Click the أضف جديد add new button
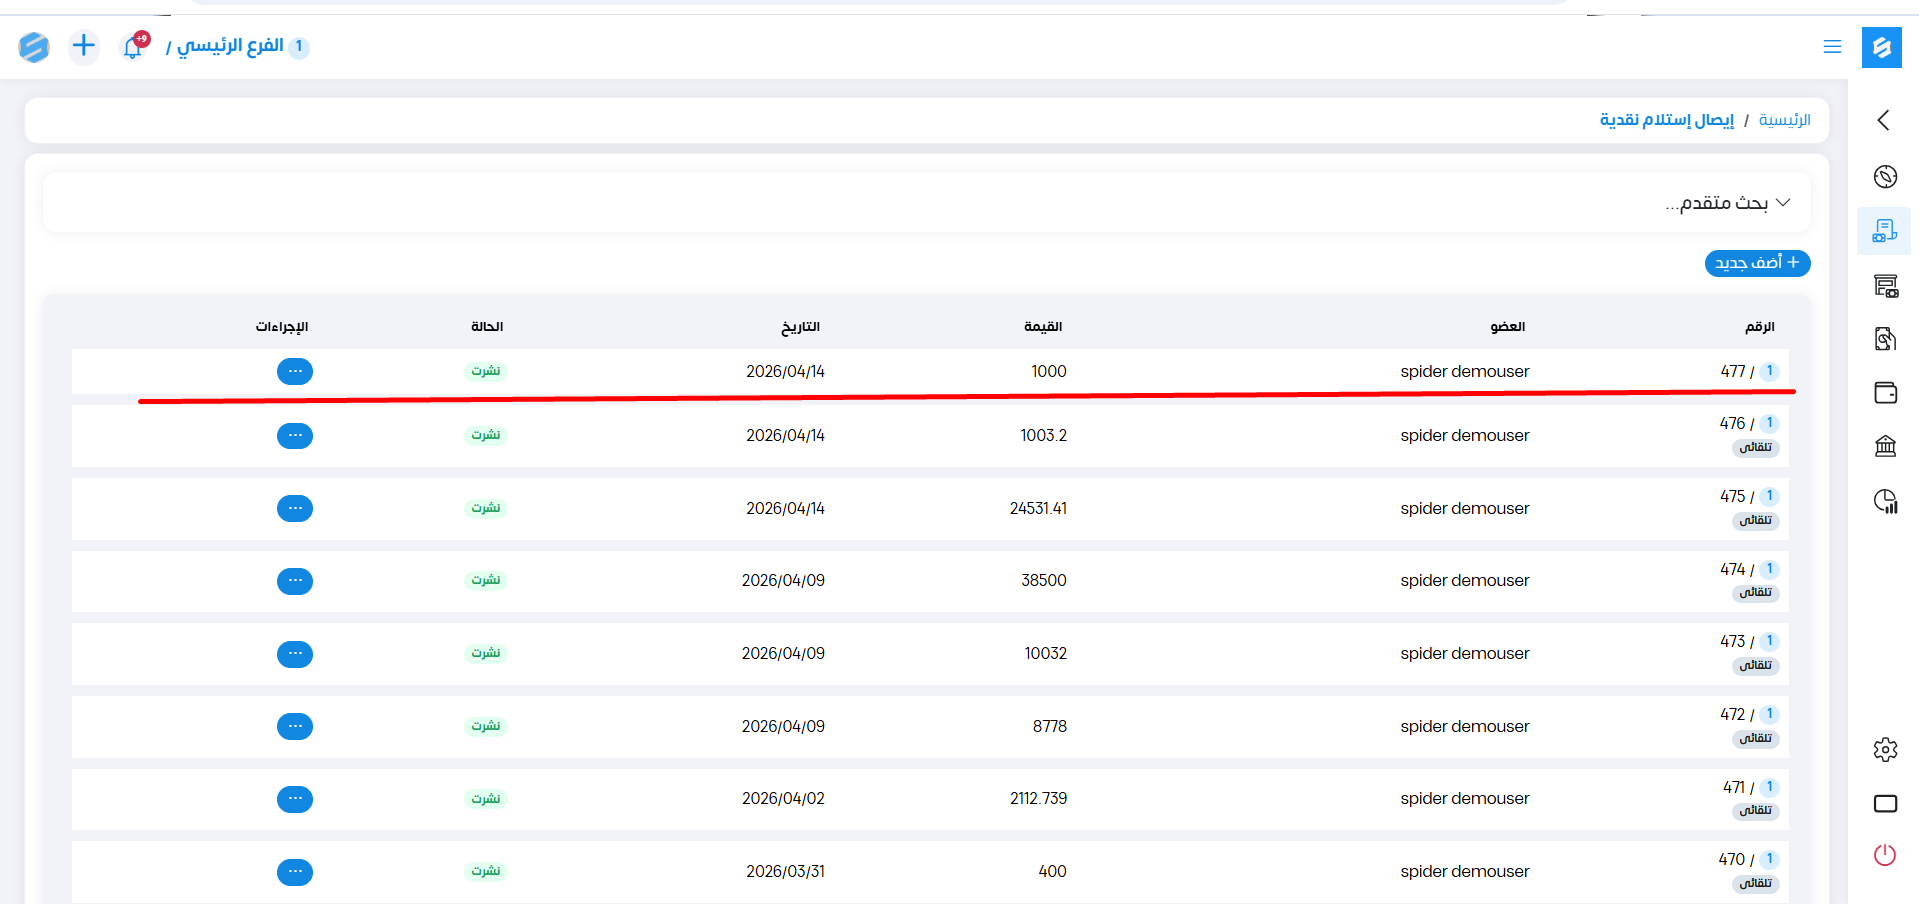Viewport: 1919px width, 904px height. coord(1757,263)
